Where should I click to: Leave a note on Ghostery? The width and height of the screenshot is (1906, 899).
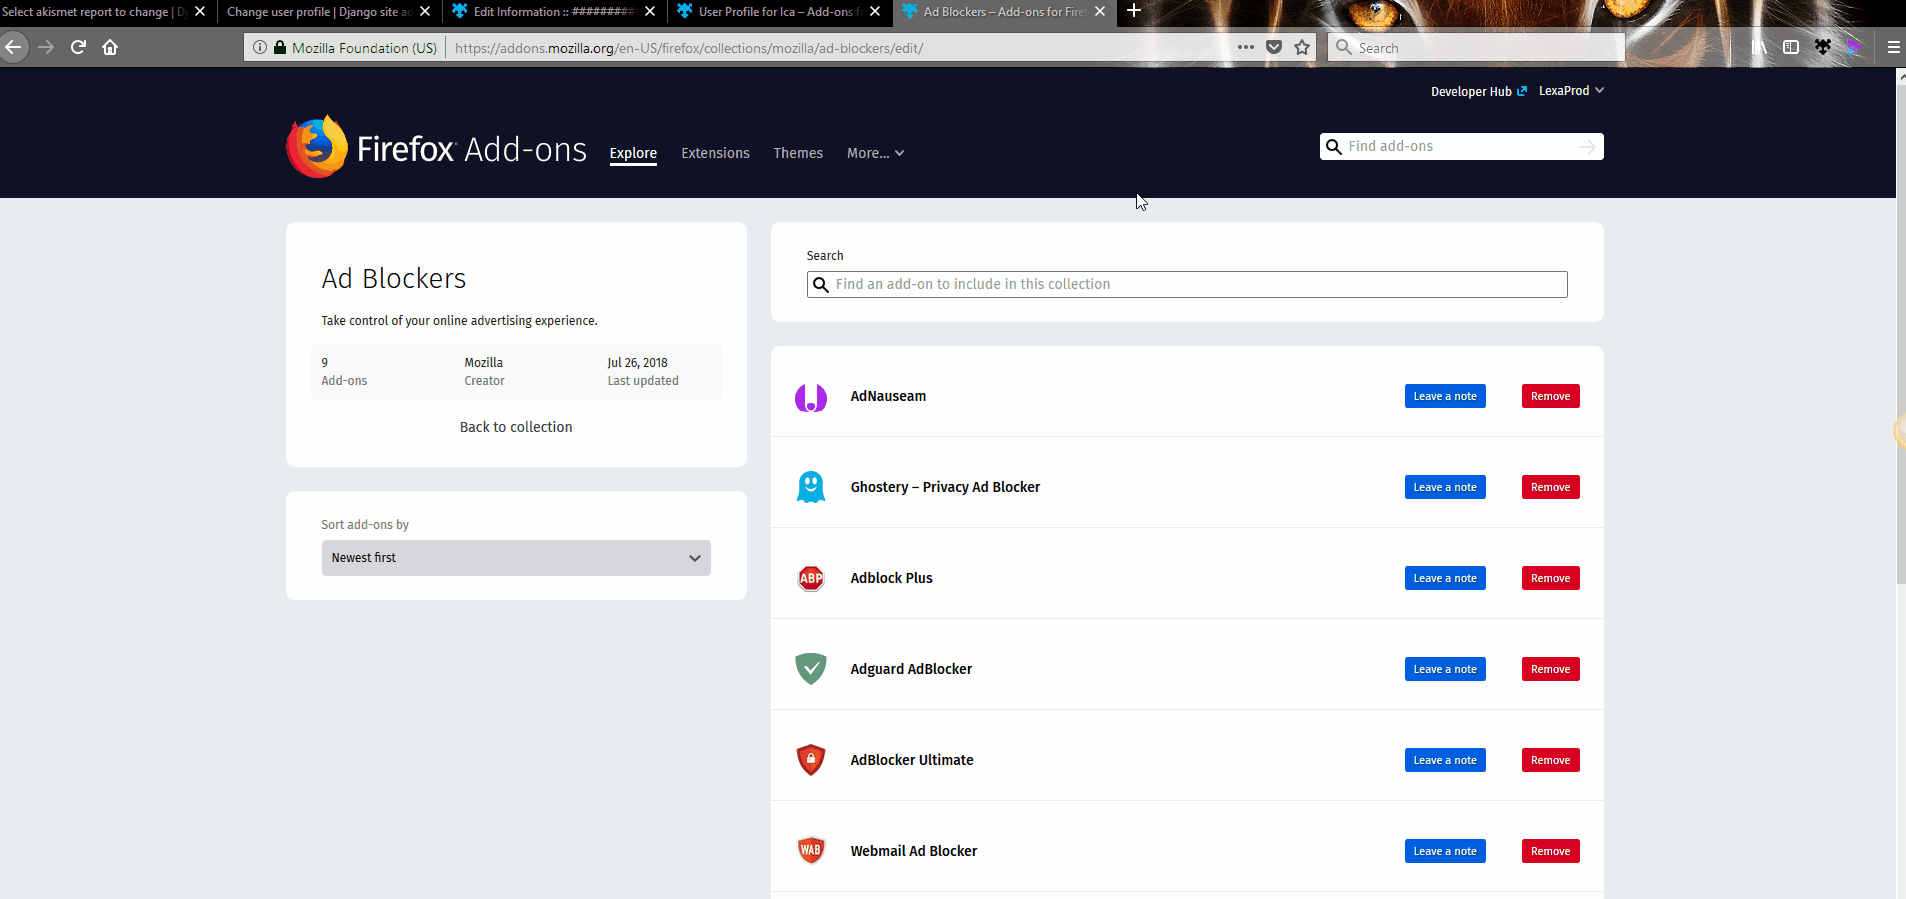click(1445, 487)
